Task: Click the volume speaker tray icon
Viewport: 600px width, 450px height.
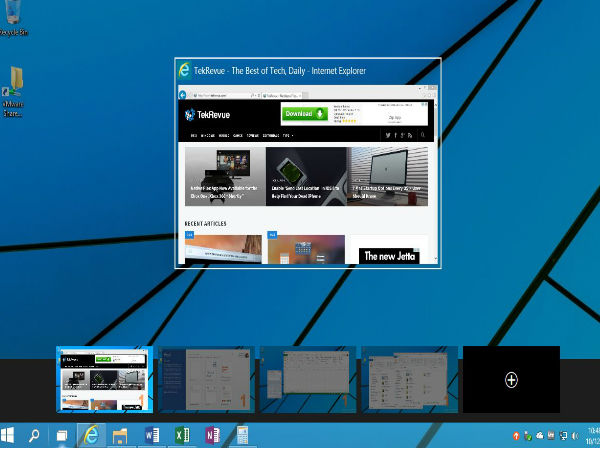Action: pyautogui.click(x=575, y=435)
